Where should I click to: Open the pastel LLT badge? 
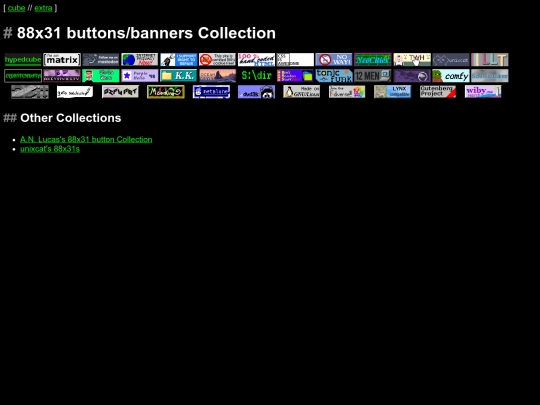click(490, 60)
